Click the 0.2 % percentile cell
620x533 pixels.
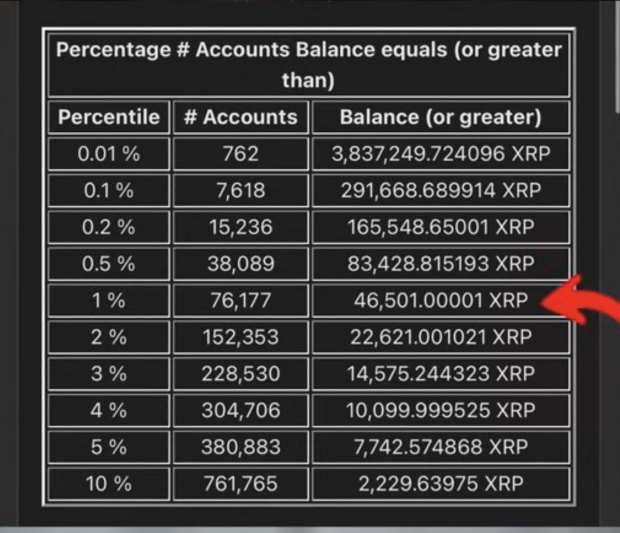tap(109, 227)
